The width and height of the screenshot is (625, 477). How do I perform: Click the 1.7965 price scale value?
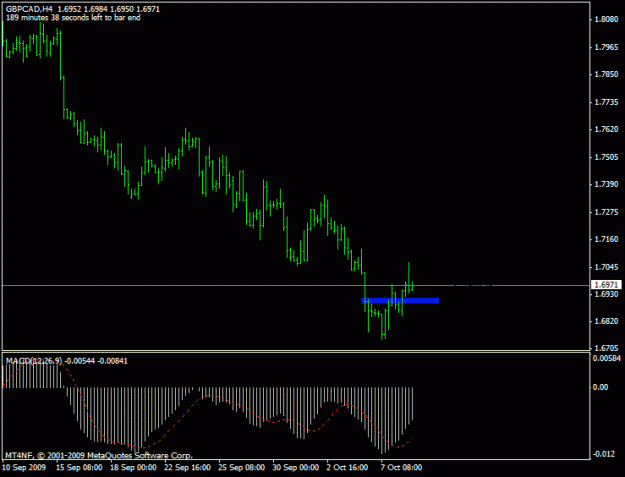coord(606,47)
